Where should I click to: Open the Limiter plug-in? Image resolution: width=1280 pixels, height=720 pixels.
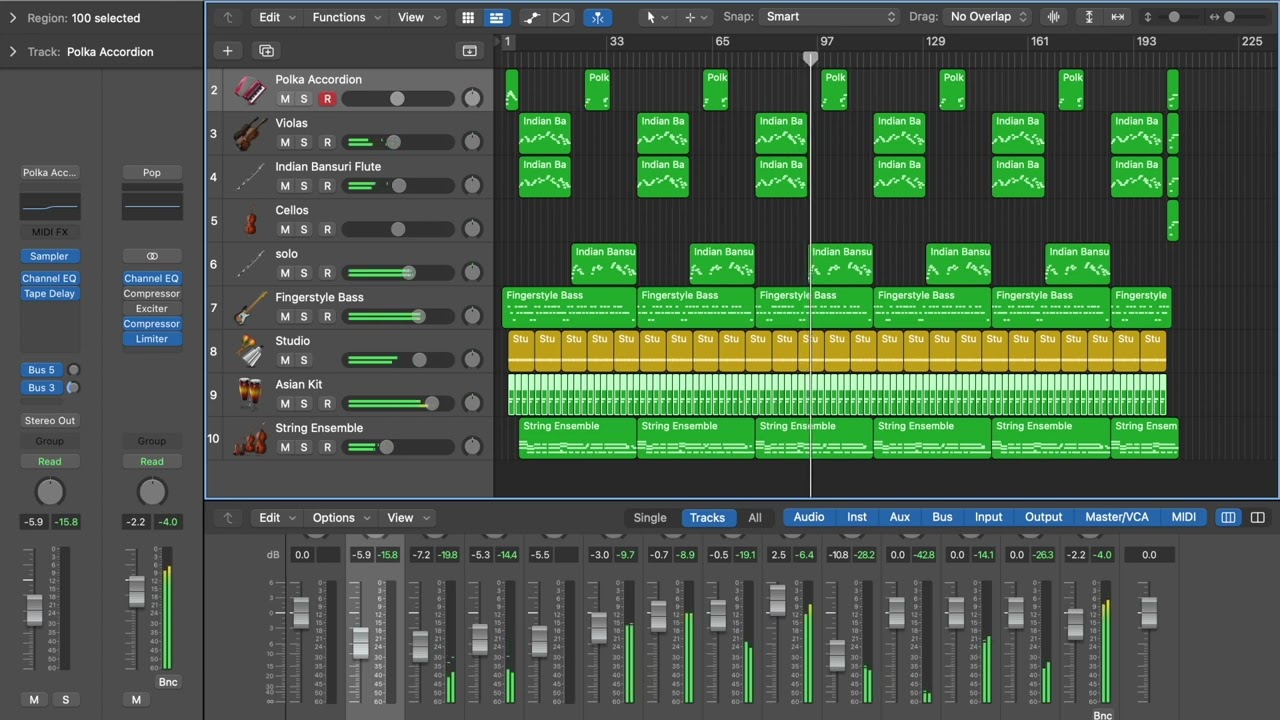(x=152, y=339)
